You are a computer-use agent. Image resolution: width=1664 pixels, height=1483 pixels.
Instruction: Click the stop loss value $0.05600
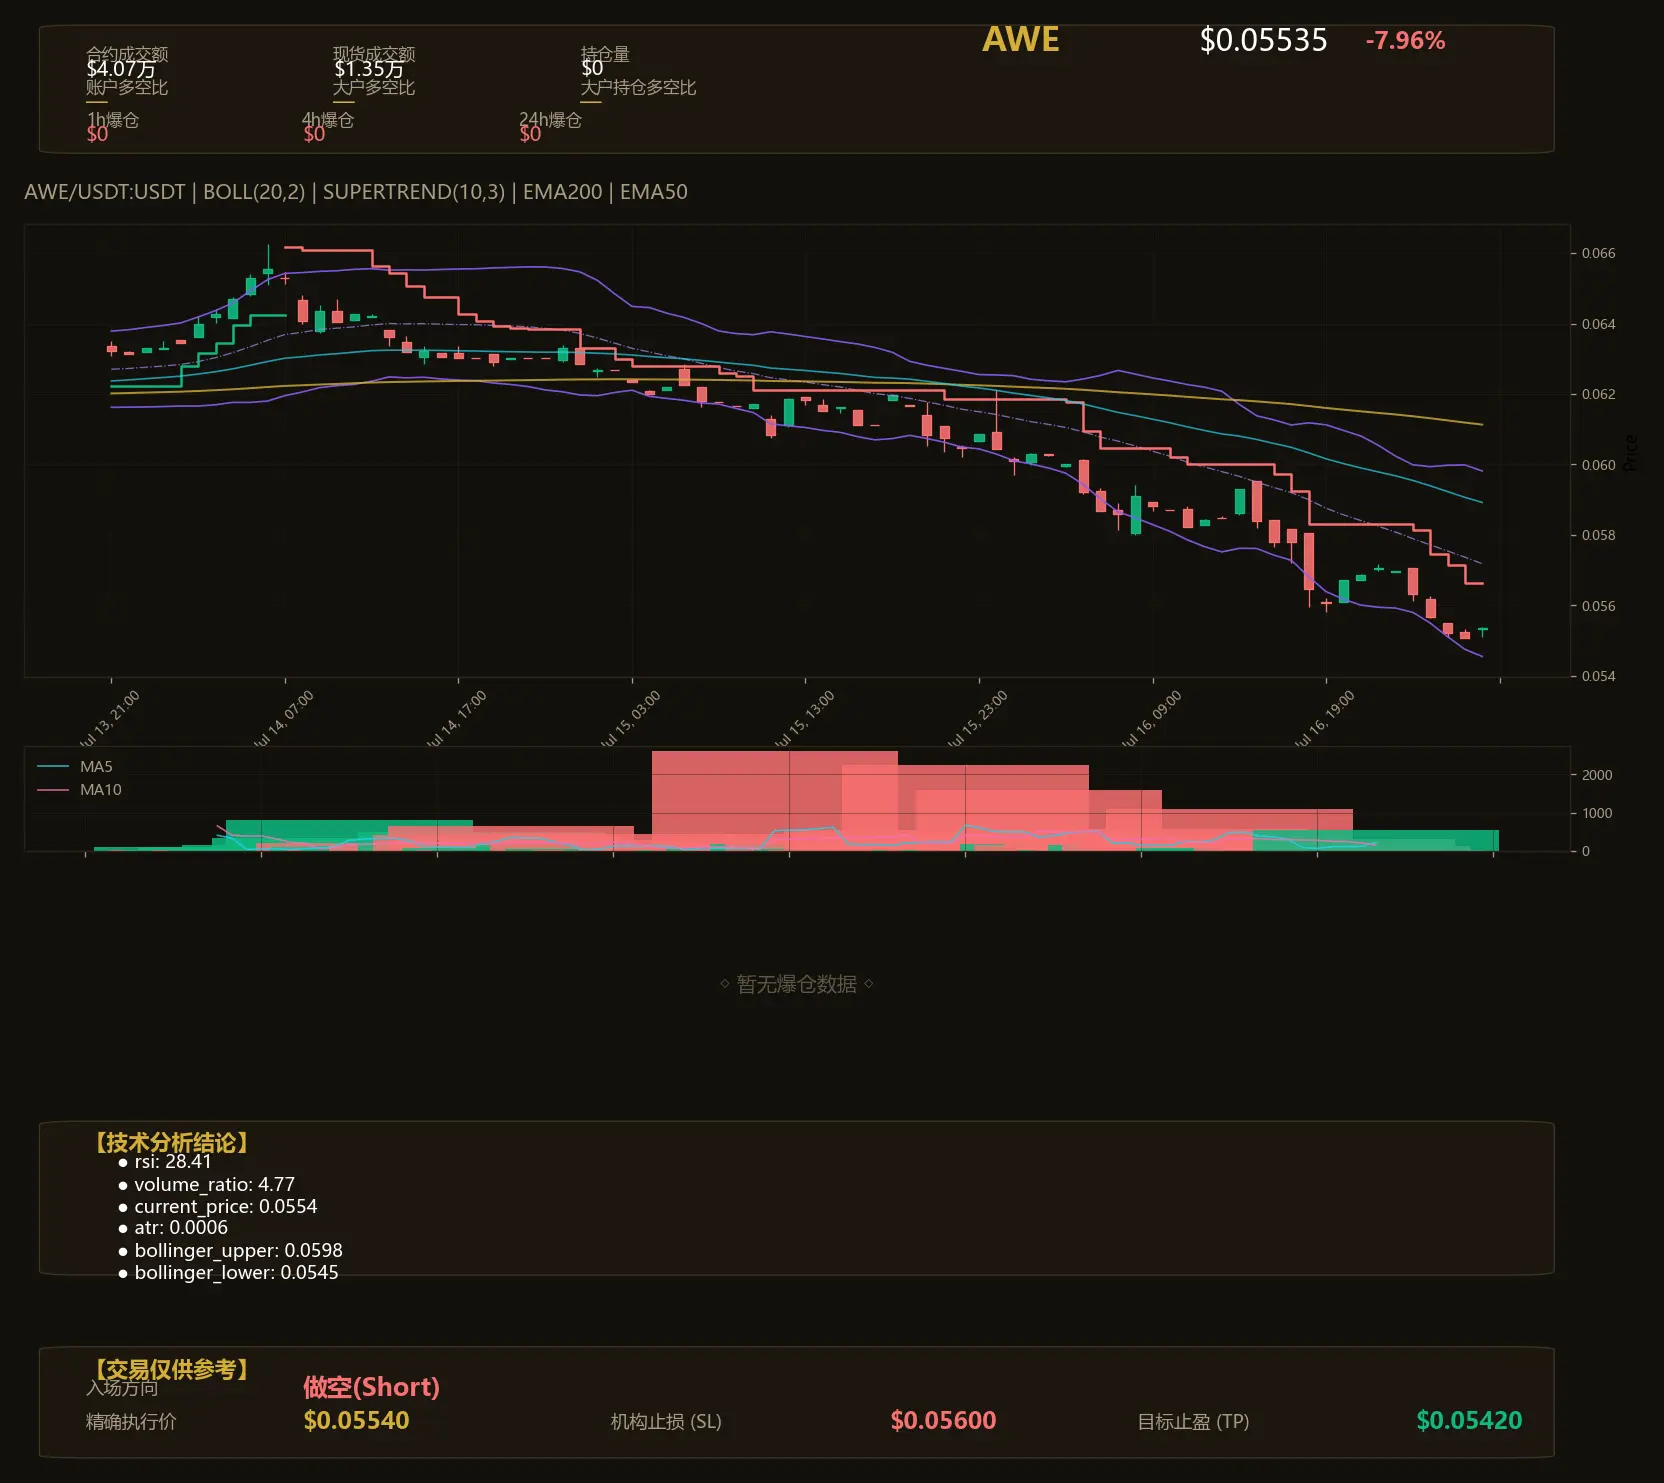click(x=943, y=1420)
